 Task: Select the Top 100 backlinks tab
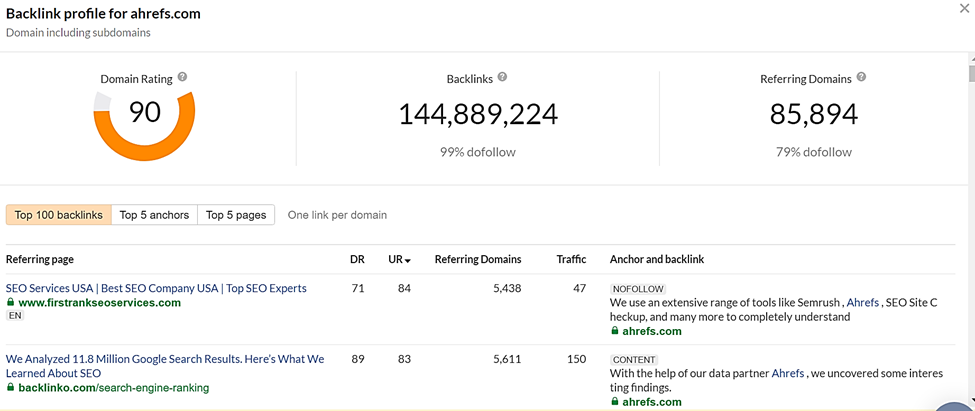(x=58, y=215)
